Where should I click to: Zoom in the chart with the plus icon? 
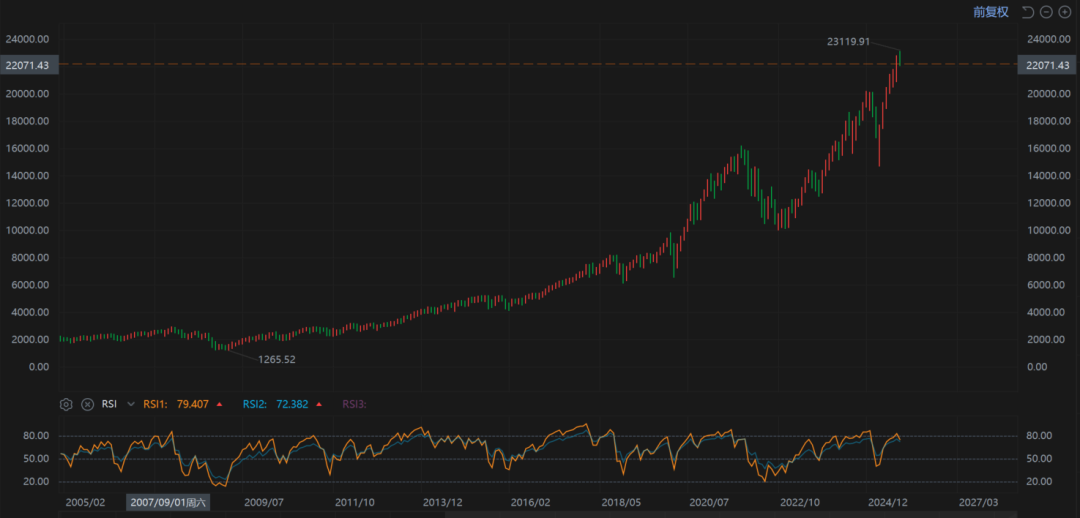pyautogui.click(x=1064, y=12)
